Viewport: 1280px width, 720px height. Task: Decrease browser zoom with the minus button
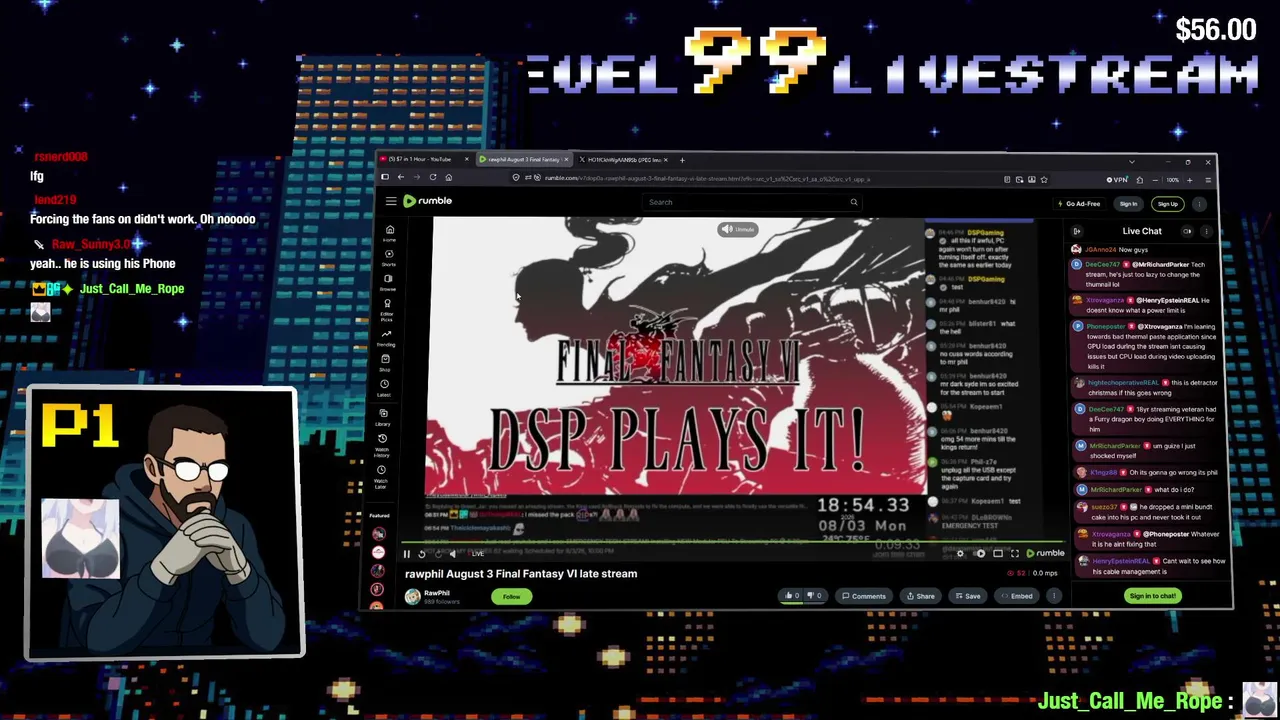pos(1155,180)
